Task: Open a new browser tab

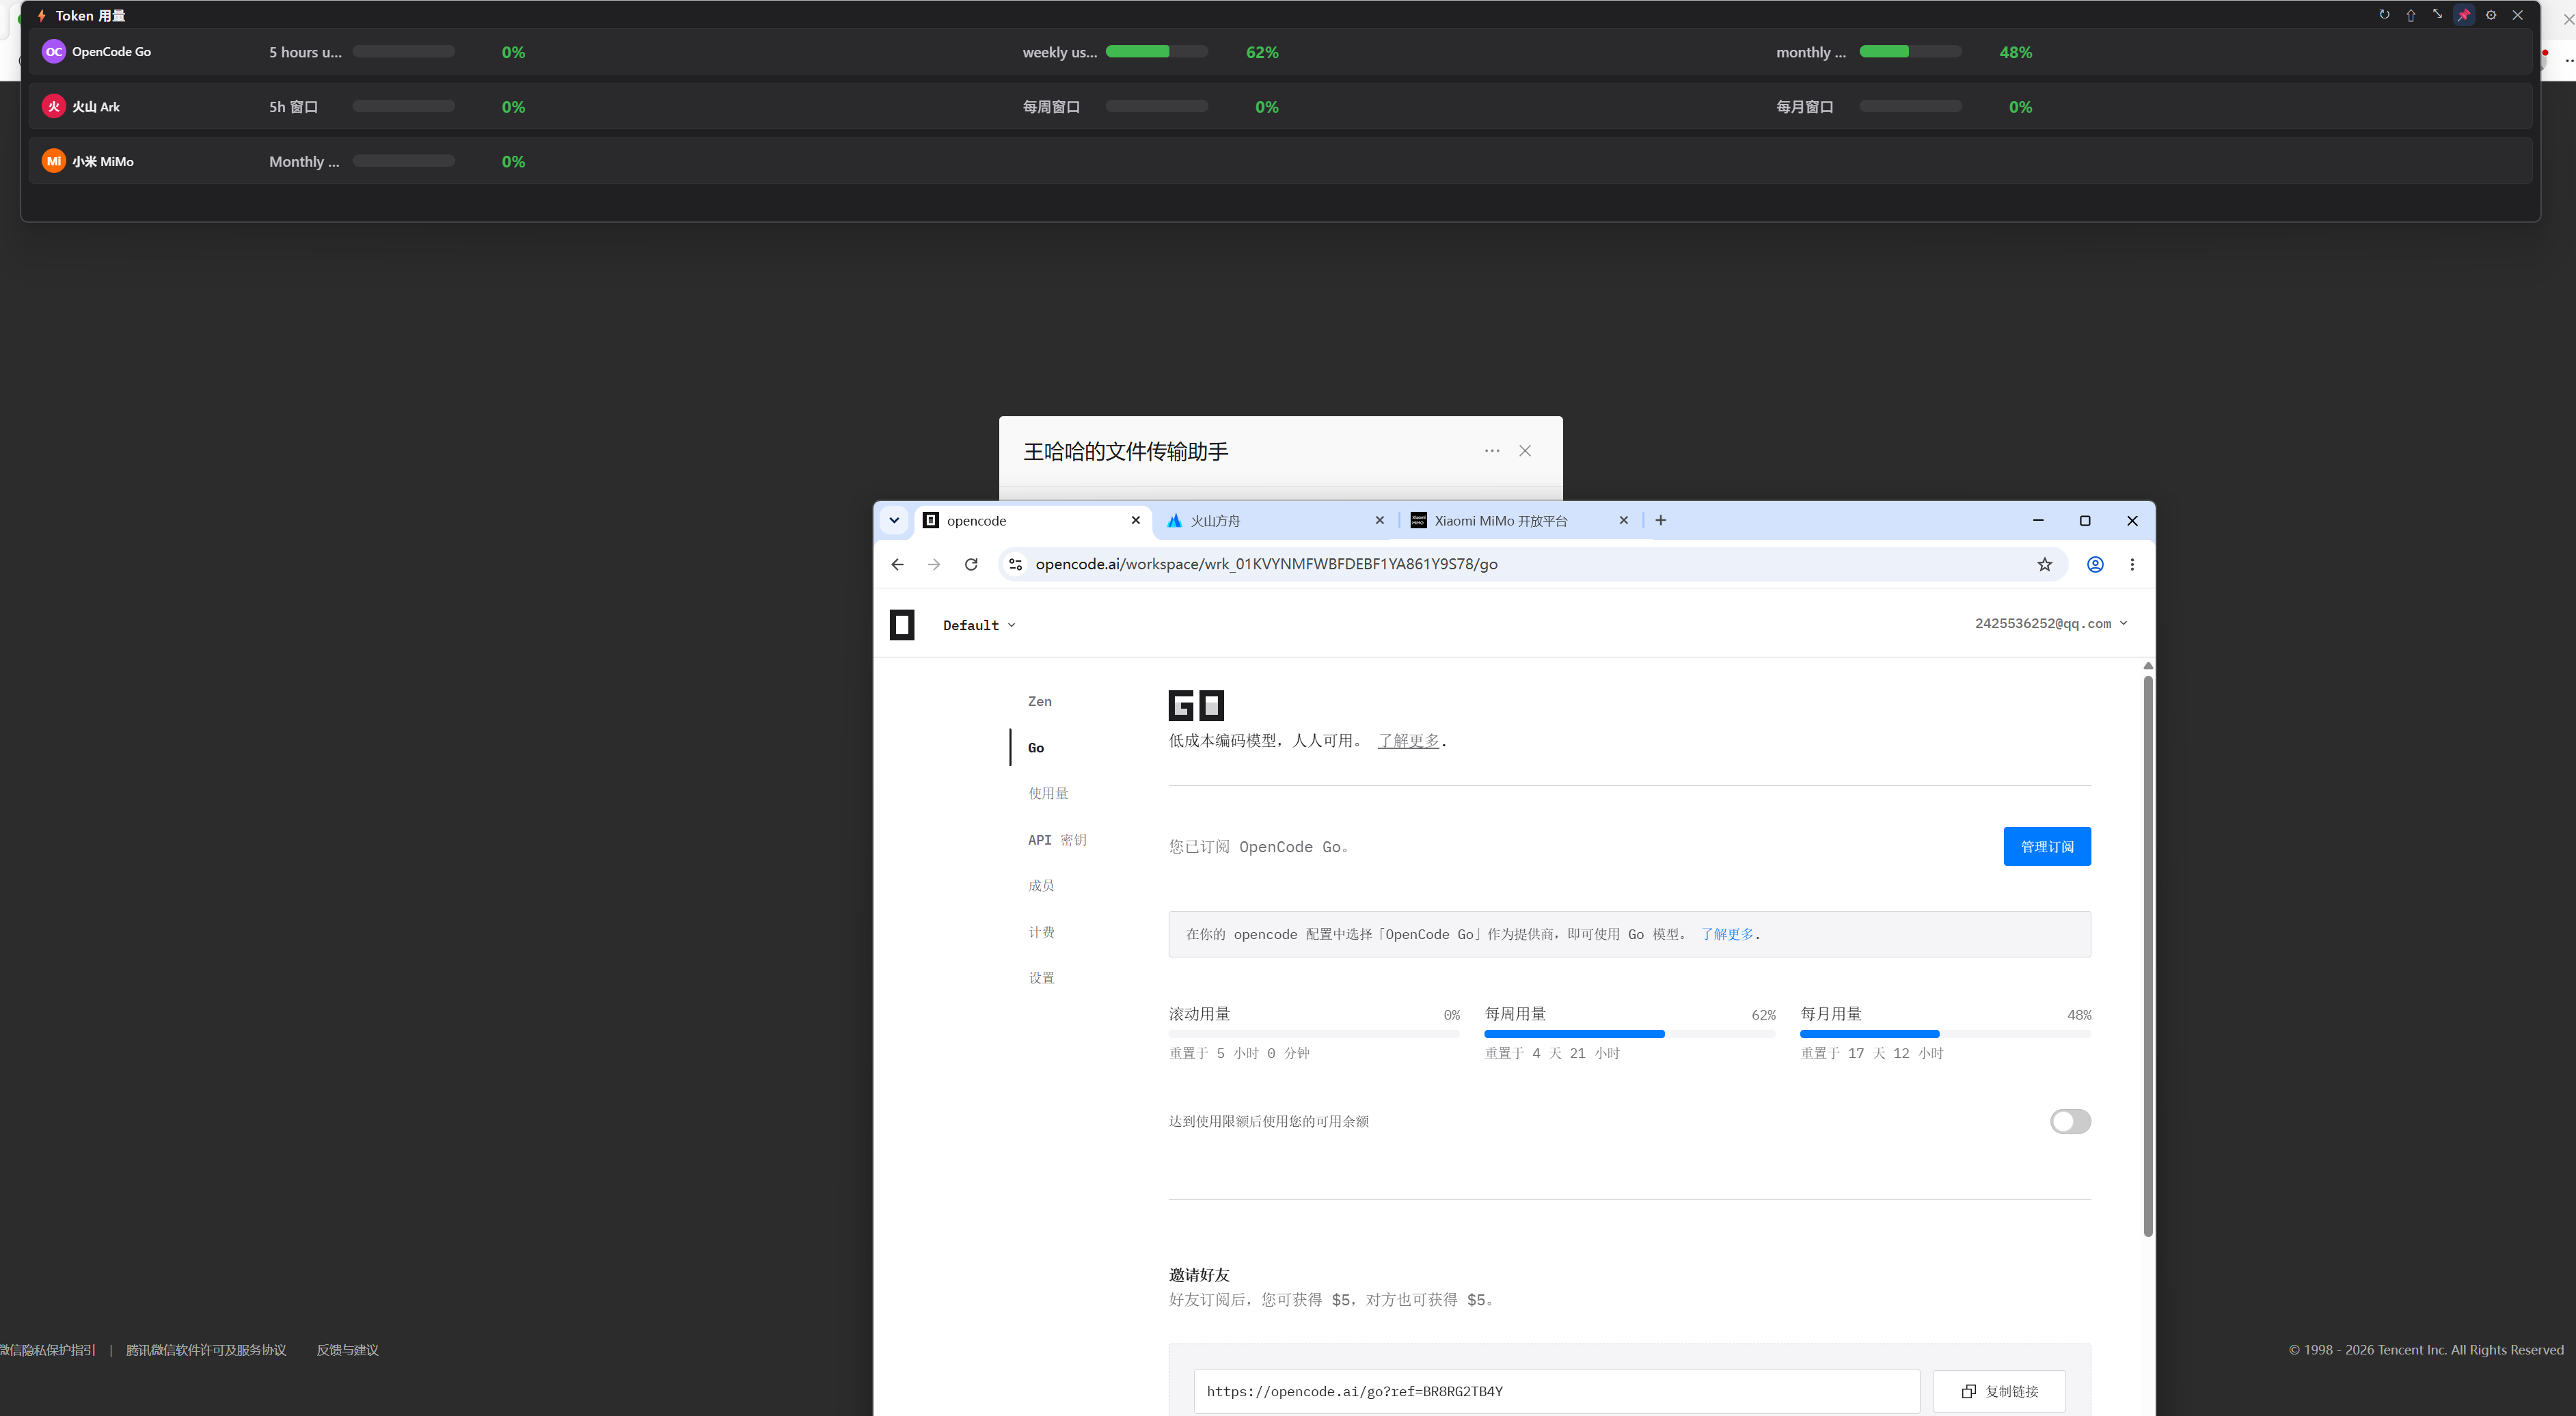Action: click(x=1660, y=520)
